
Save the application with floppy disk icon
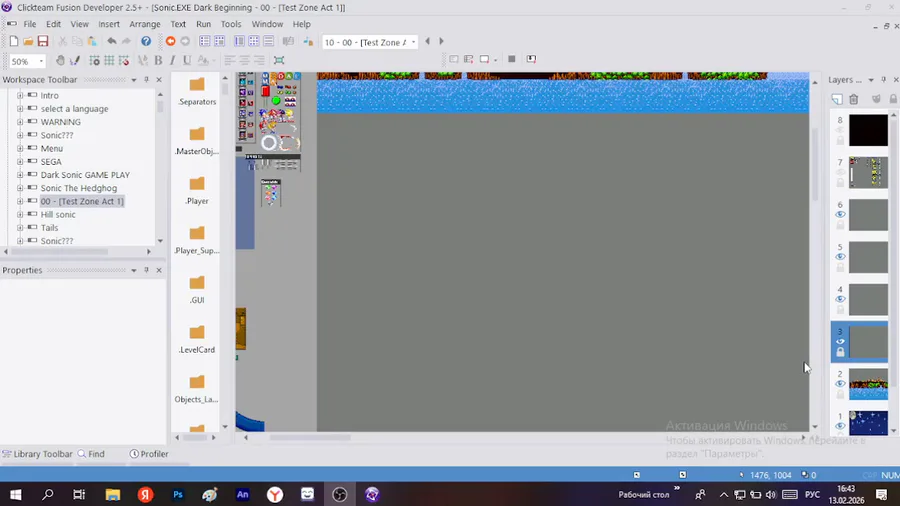click(42, 41)
